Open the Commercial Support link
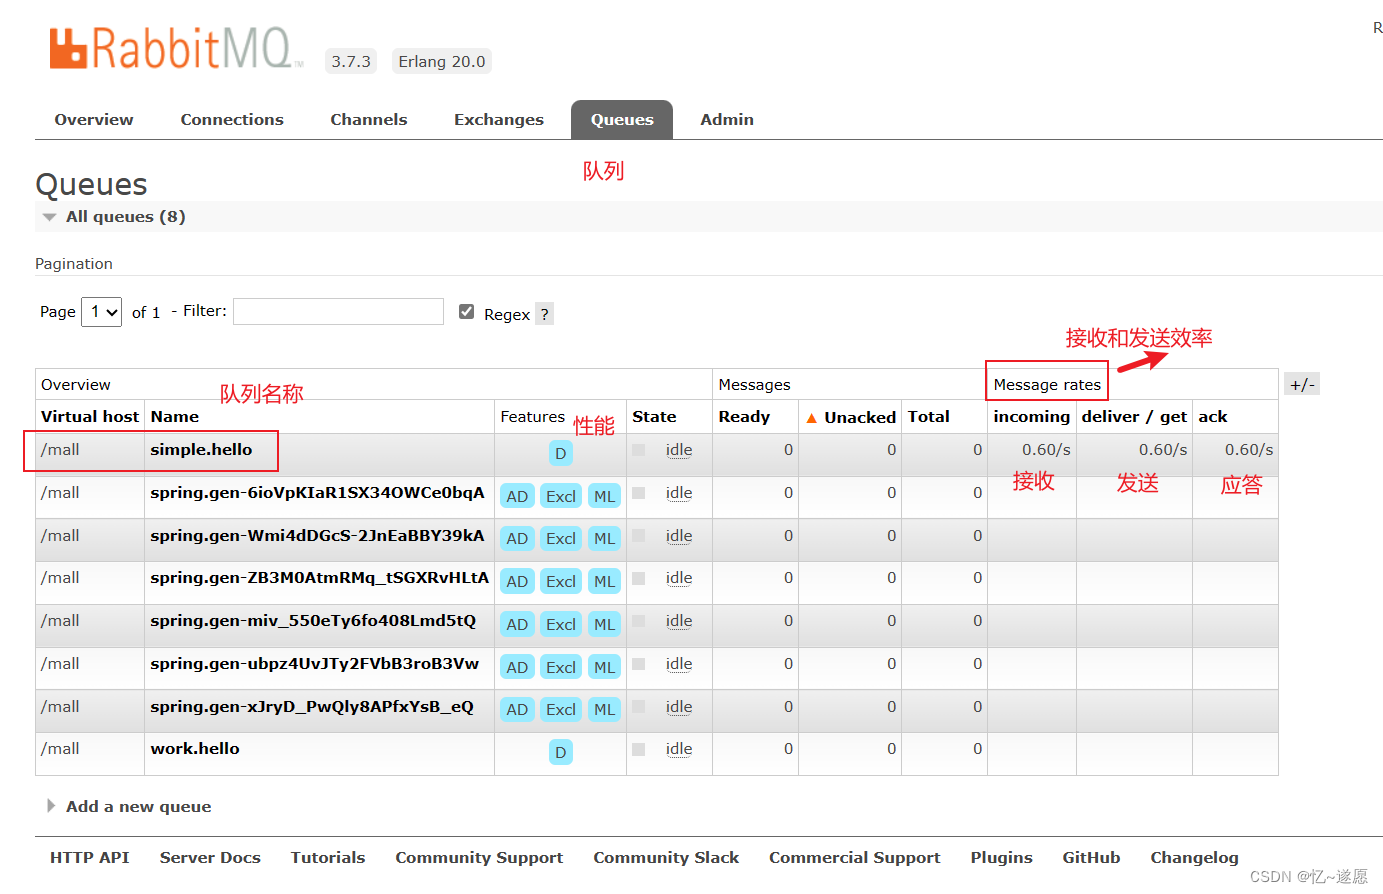This screenshot has width=1383, height=894. tap(855, 858)
